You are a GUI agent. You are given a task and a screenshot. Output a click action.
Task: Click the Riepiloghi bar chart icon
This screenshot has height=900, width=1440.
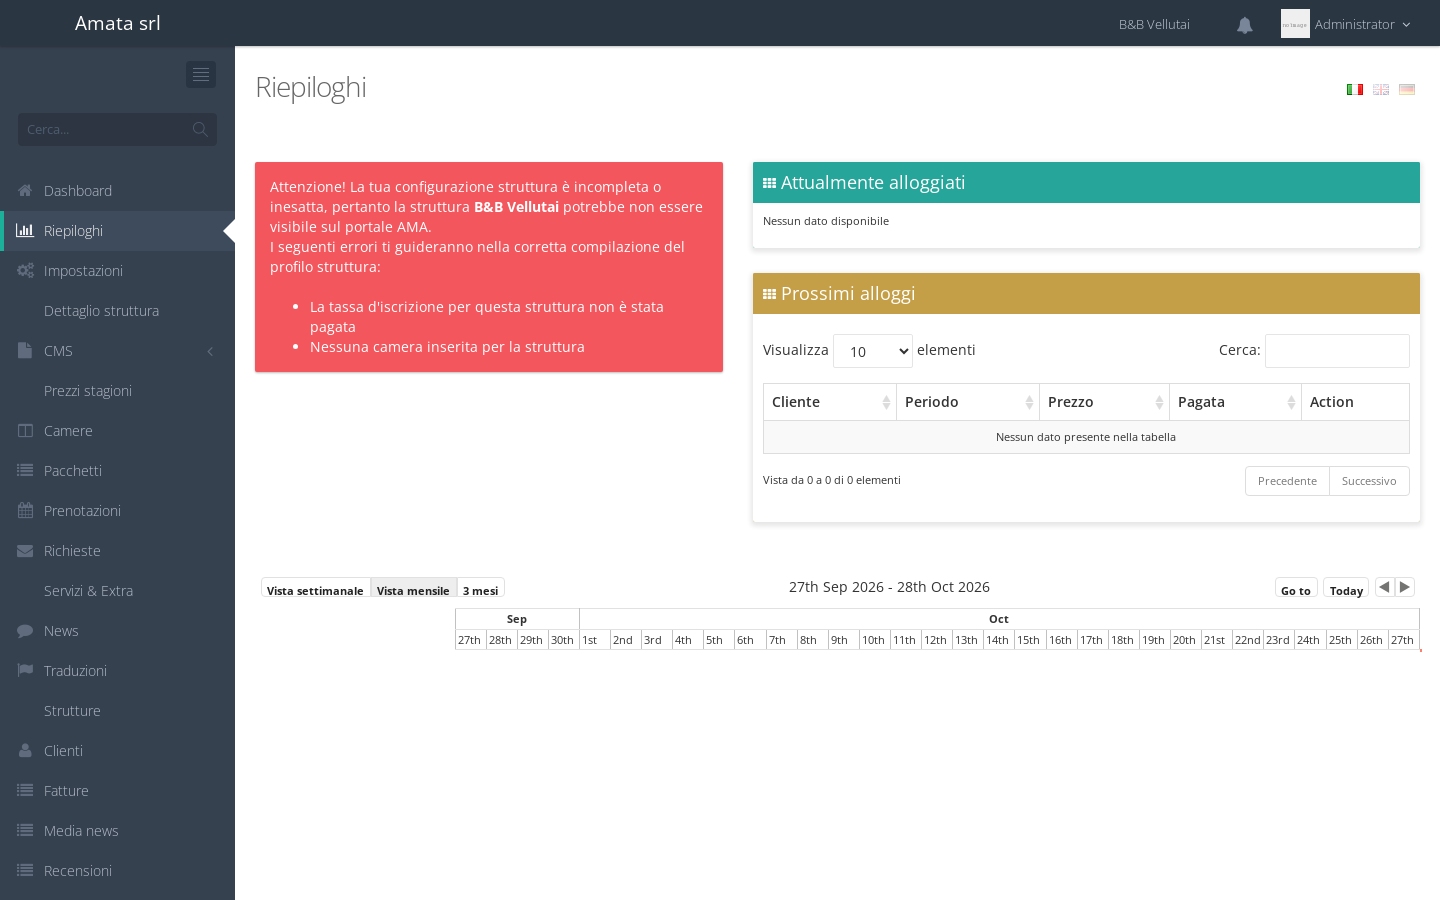click(x=25, y=231)
